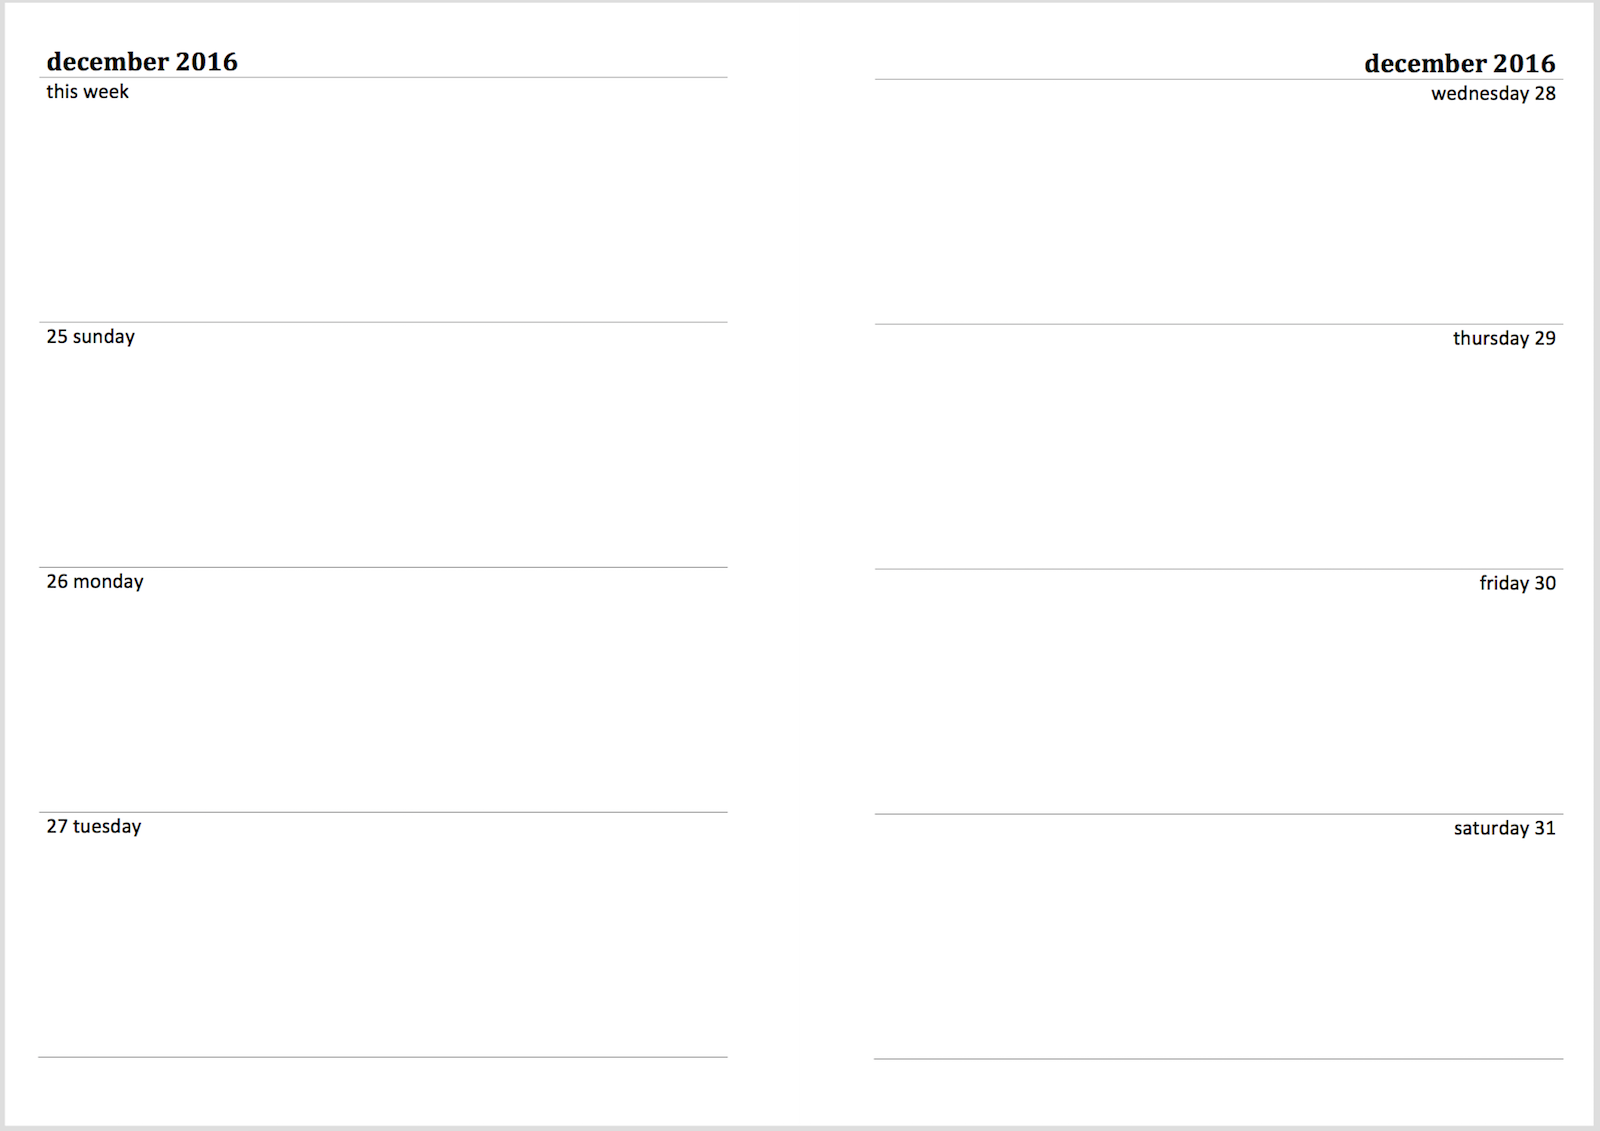Click the "thursday 29" day label
This screenshot has width=1600, height=1131.
click(x=1504, y=339)
